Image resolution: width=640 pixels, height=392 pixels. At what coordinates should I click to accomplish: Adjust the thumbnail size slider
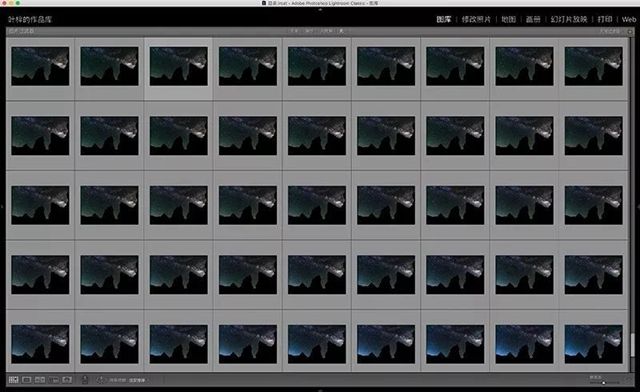click(x=604, y=383)
